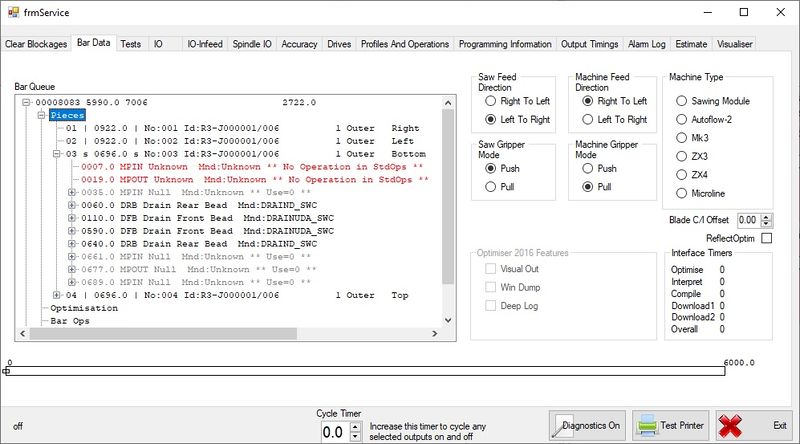Image resolution: width=800 pixels, height=444 pixels.
Task: Open the Clear Blockages tab
Action: (36, 44)
